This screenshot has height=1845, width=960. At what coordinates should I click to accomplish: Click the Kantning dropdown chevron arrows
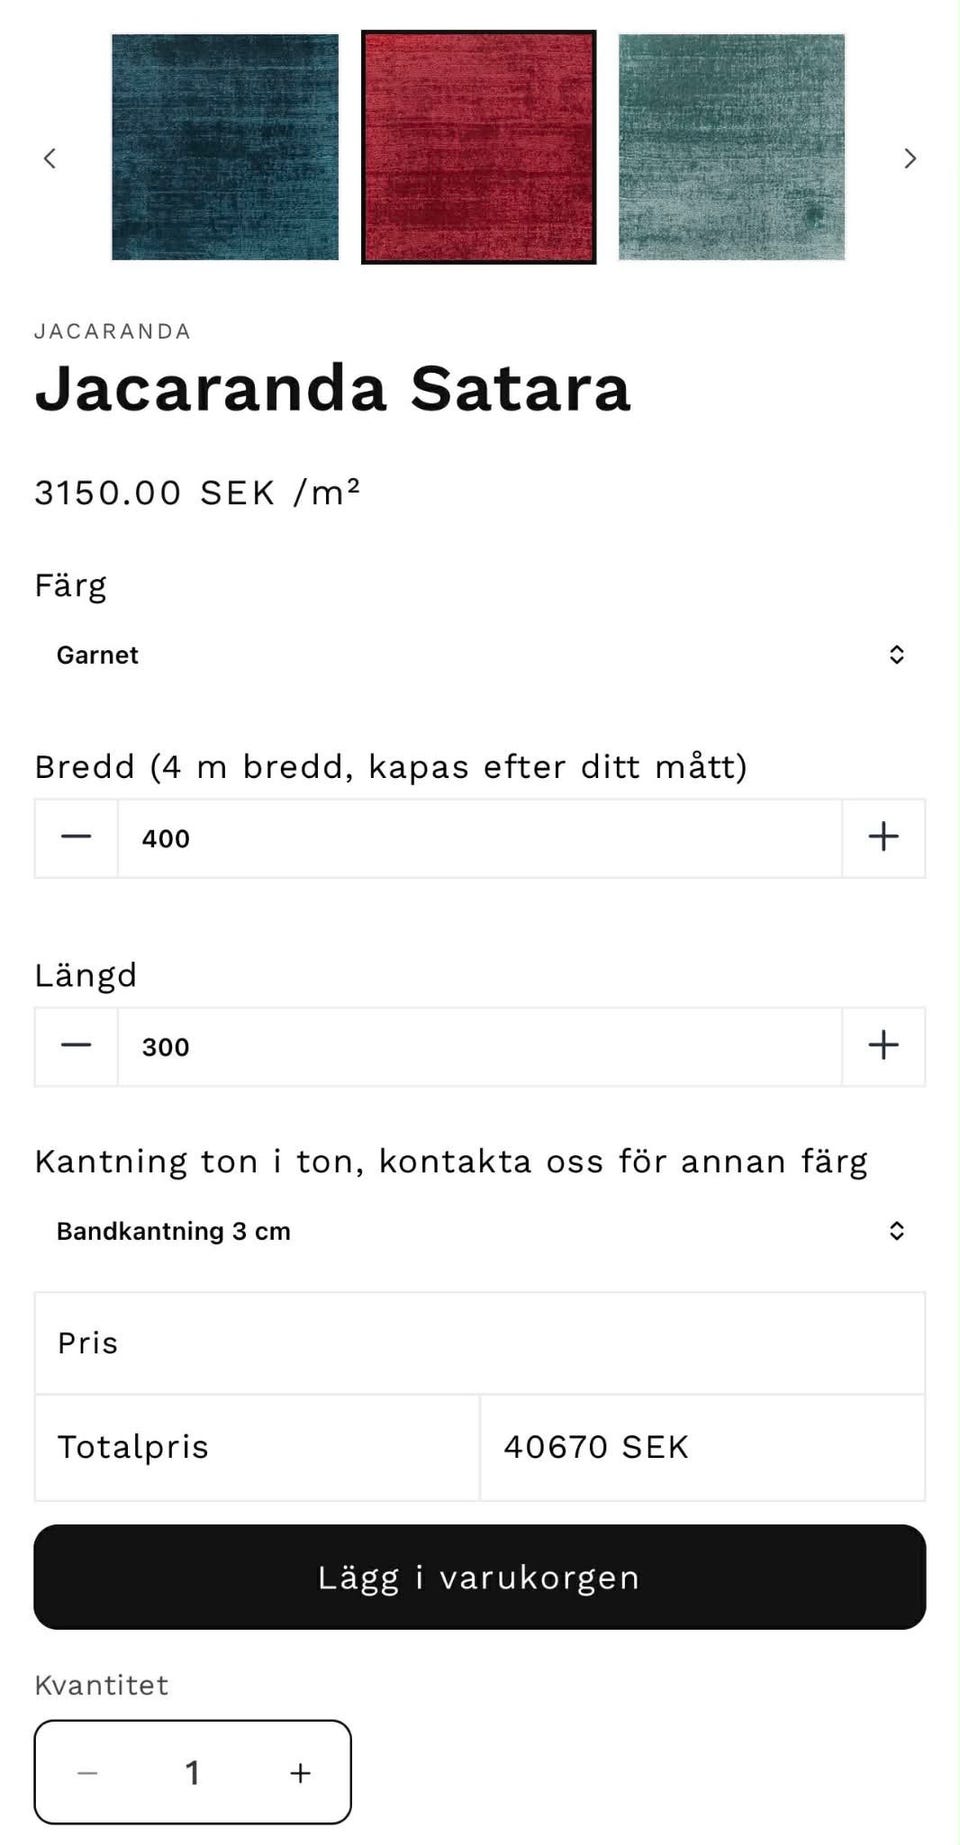(896, 1231)
